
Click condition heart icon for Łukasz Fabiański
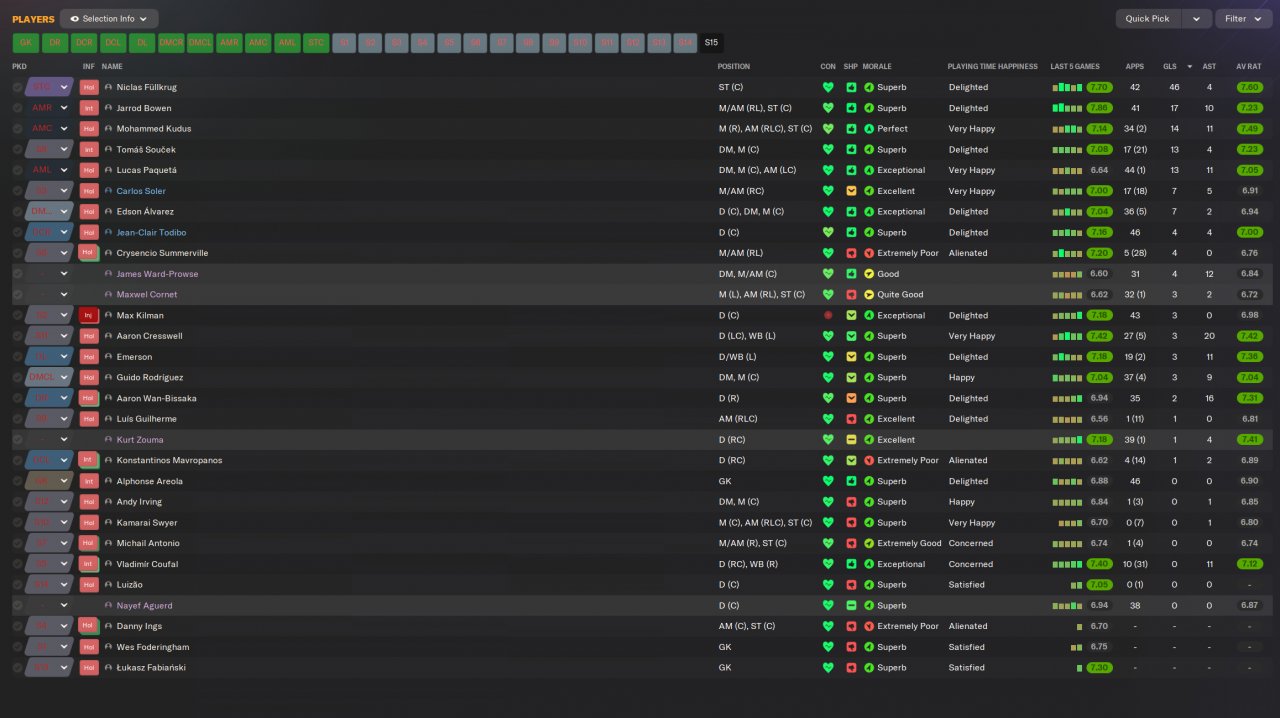coord(828,668)
